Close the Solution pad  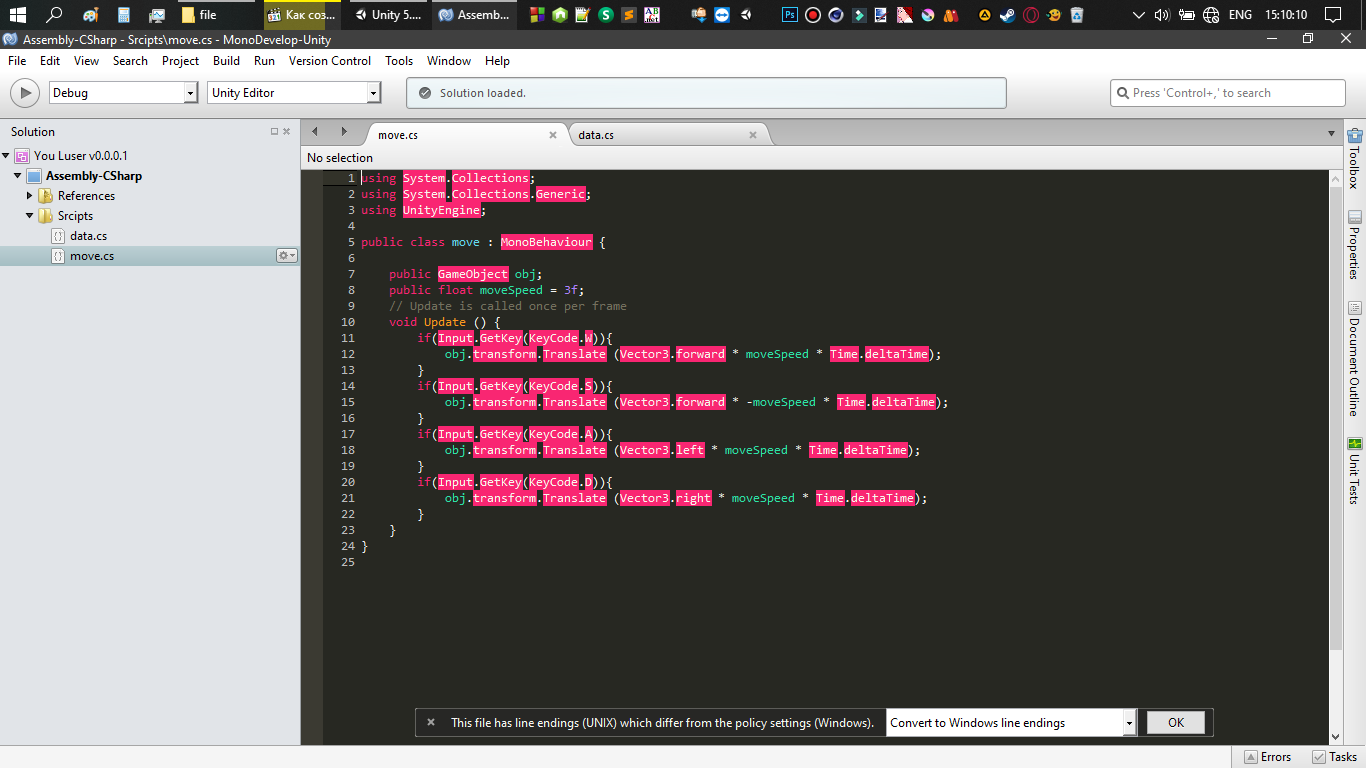287,132
